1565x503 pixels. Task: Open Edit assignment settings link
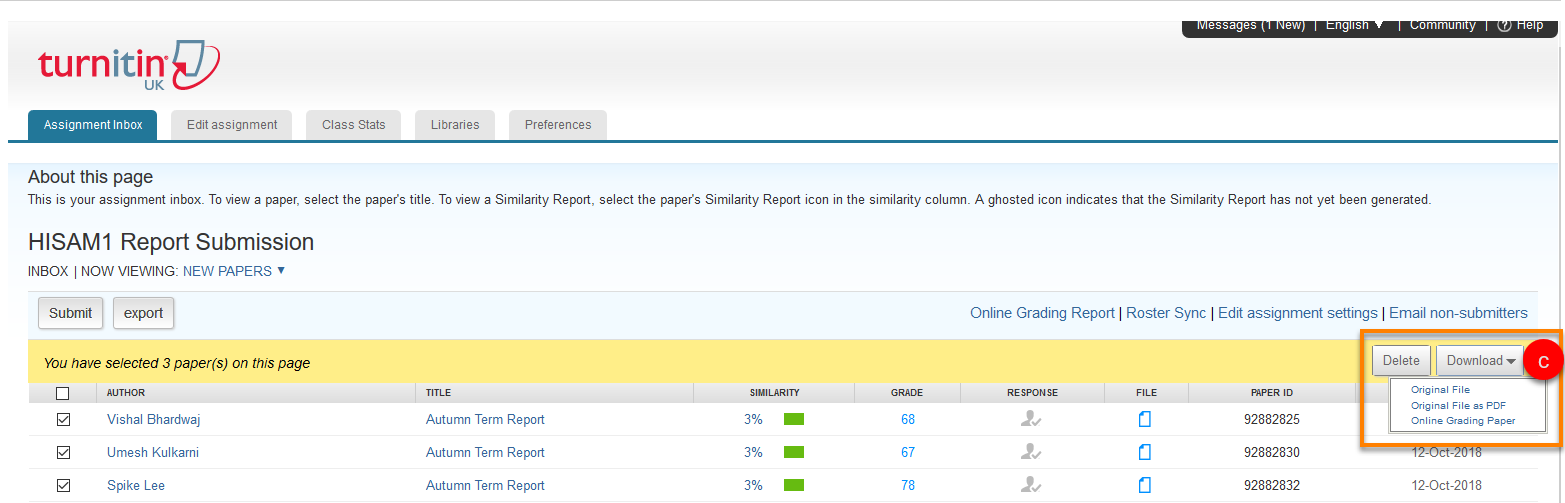pyautogui.click(x=1298, y=313)
